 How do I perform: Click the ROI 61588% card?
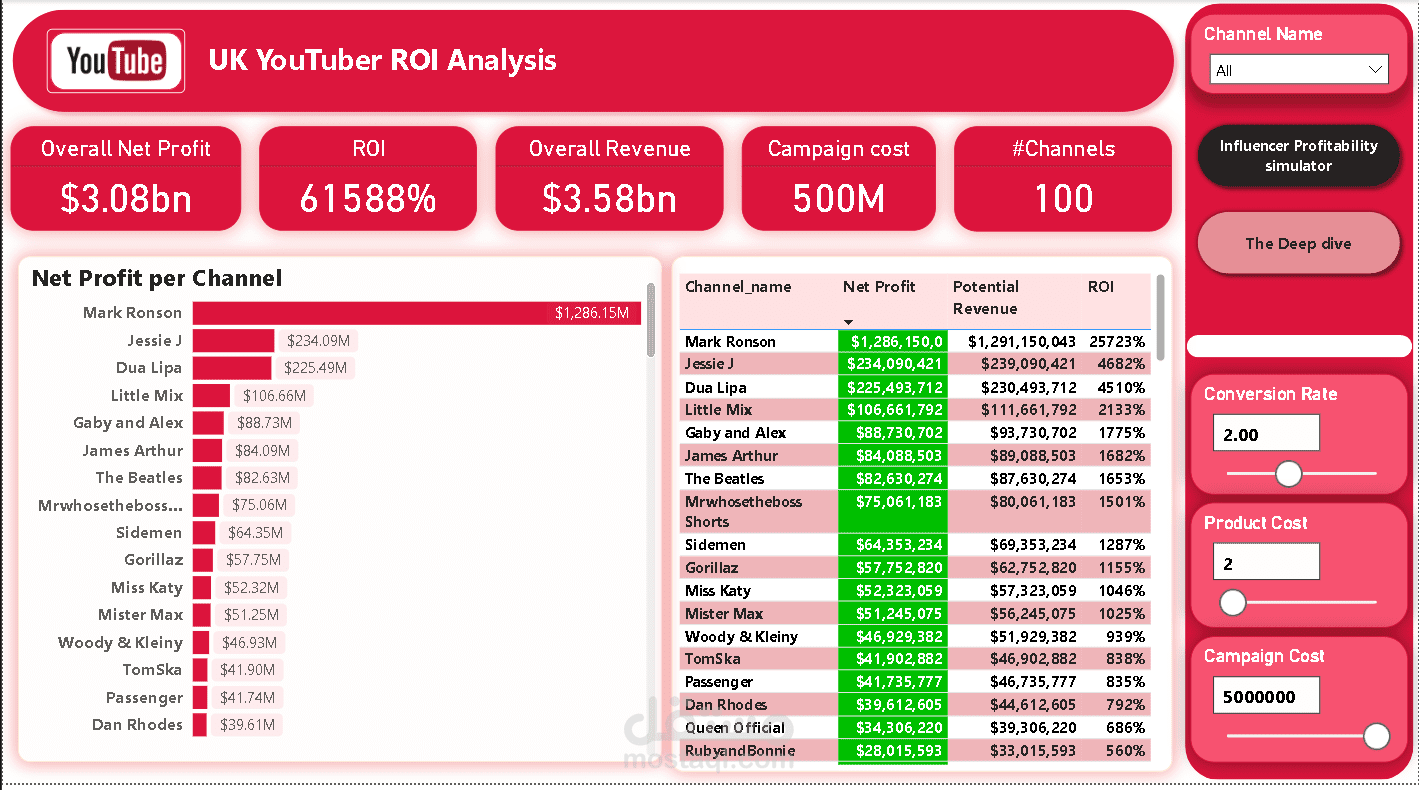368,178
